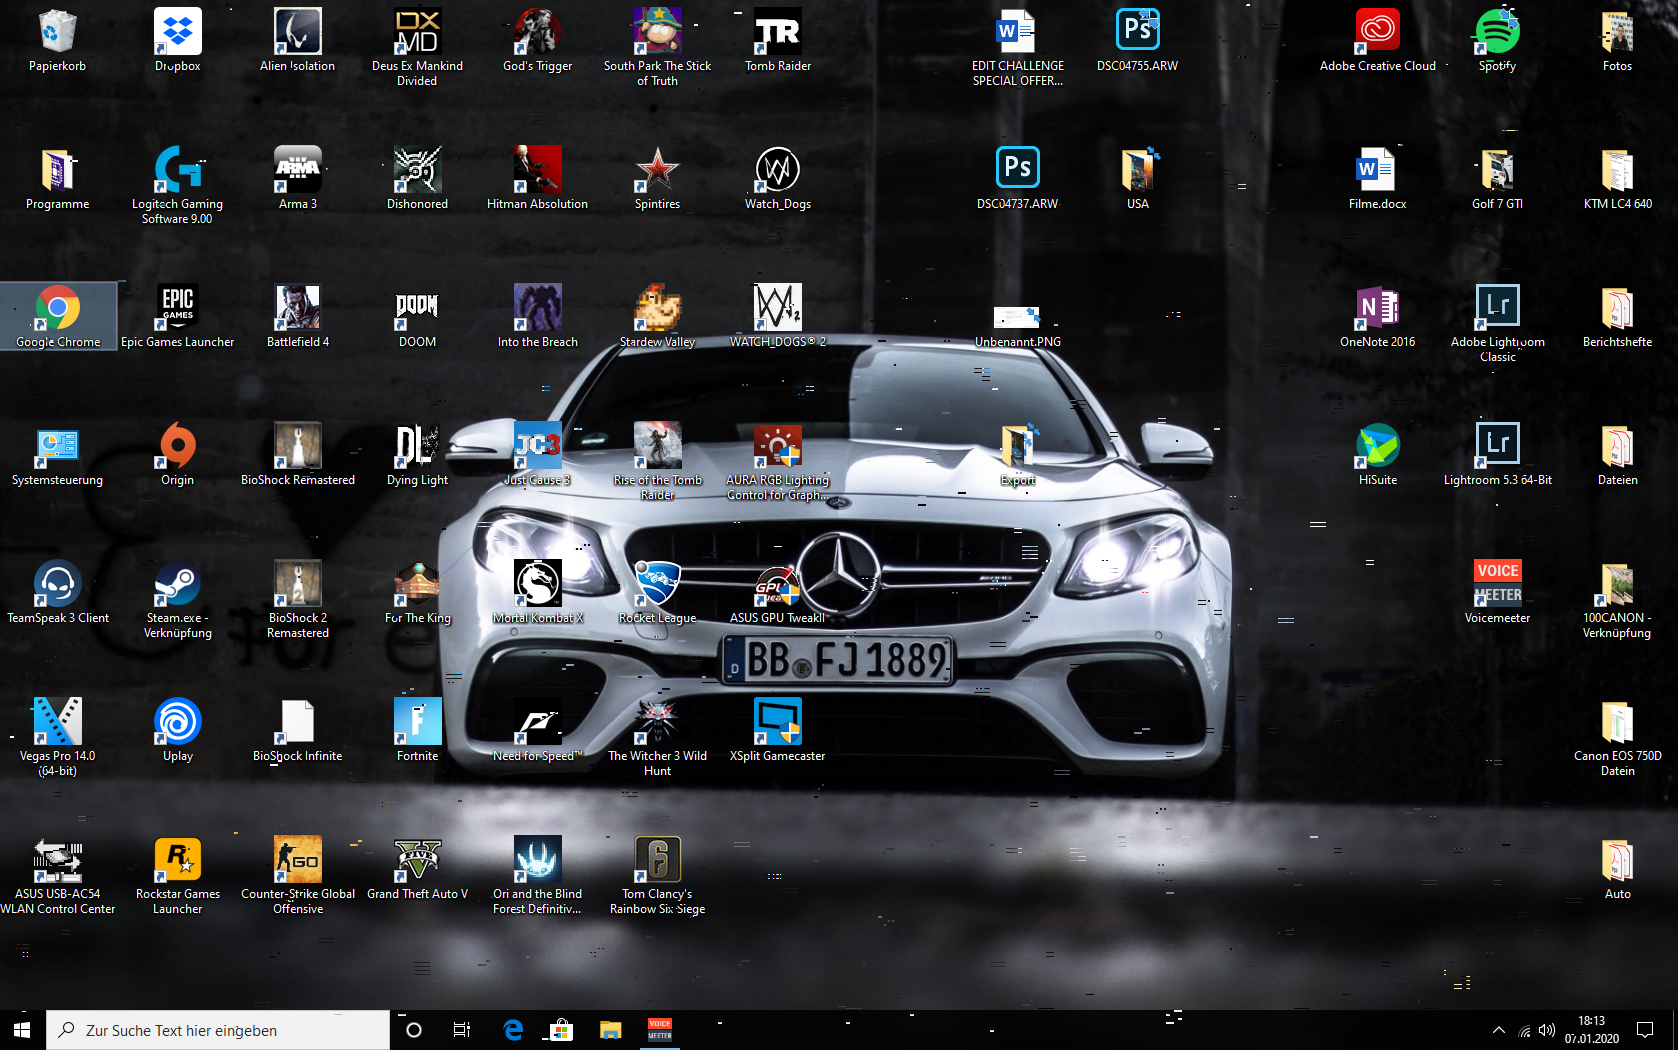Select the Fortnite desktop icon

[418, 721]
